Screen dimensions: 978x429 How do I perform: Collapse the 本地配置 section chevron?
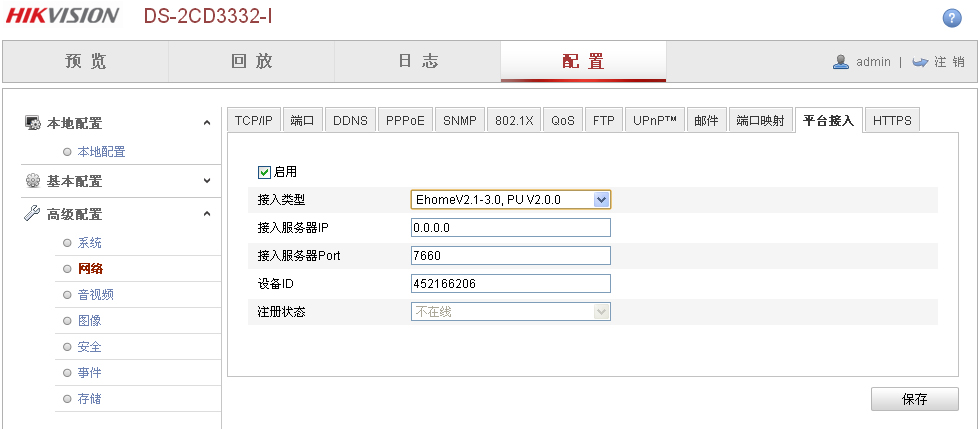tap(207, 123)
